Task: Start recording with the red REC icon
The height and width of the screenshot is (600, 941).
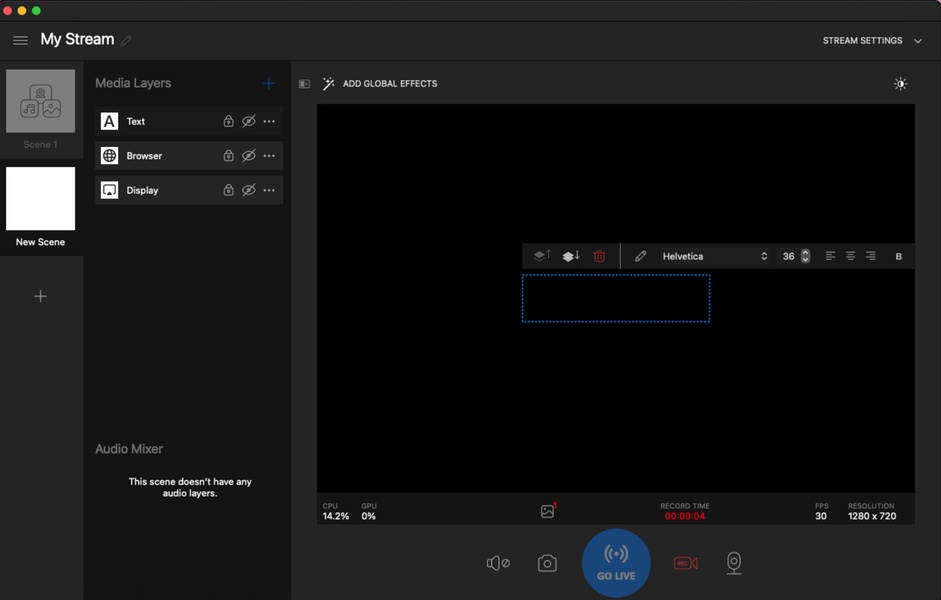Action: pyautogui.click(x=685, y=564)
